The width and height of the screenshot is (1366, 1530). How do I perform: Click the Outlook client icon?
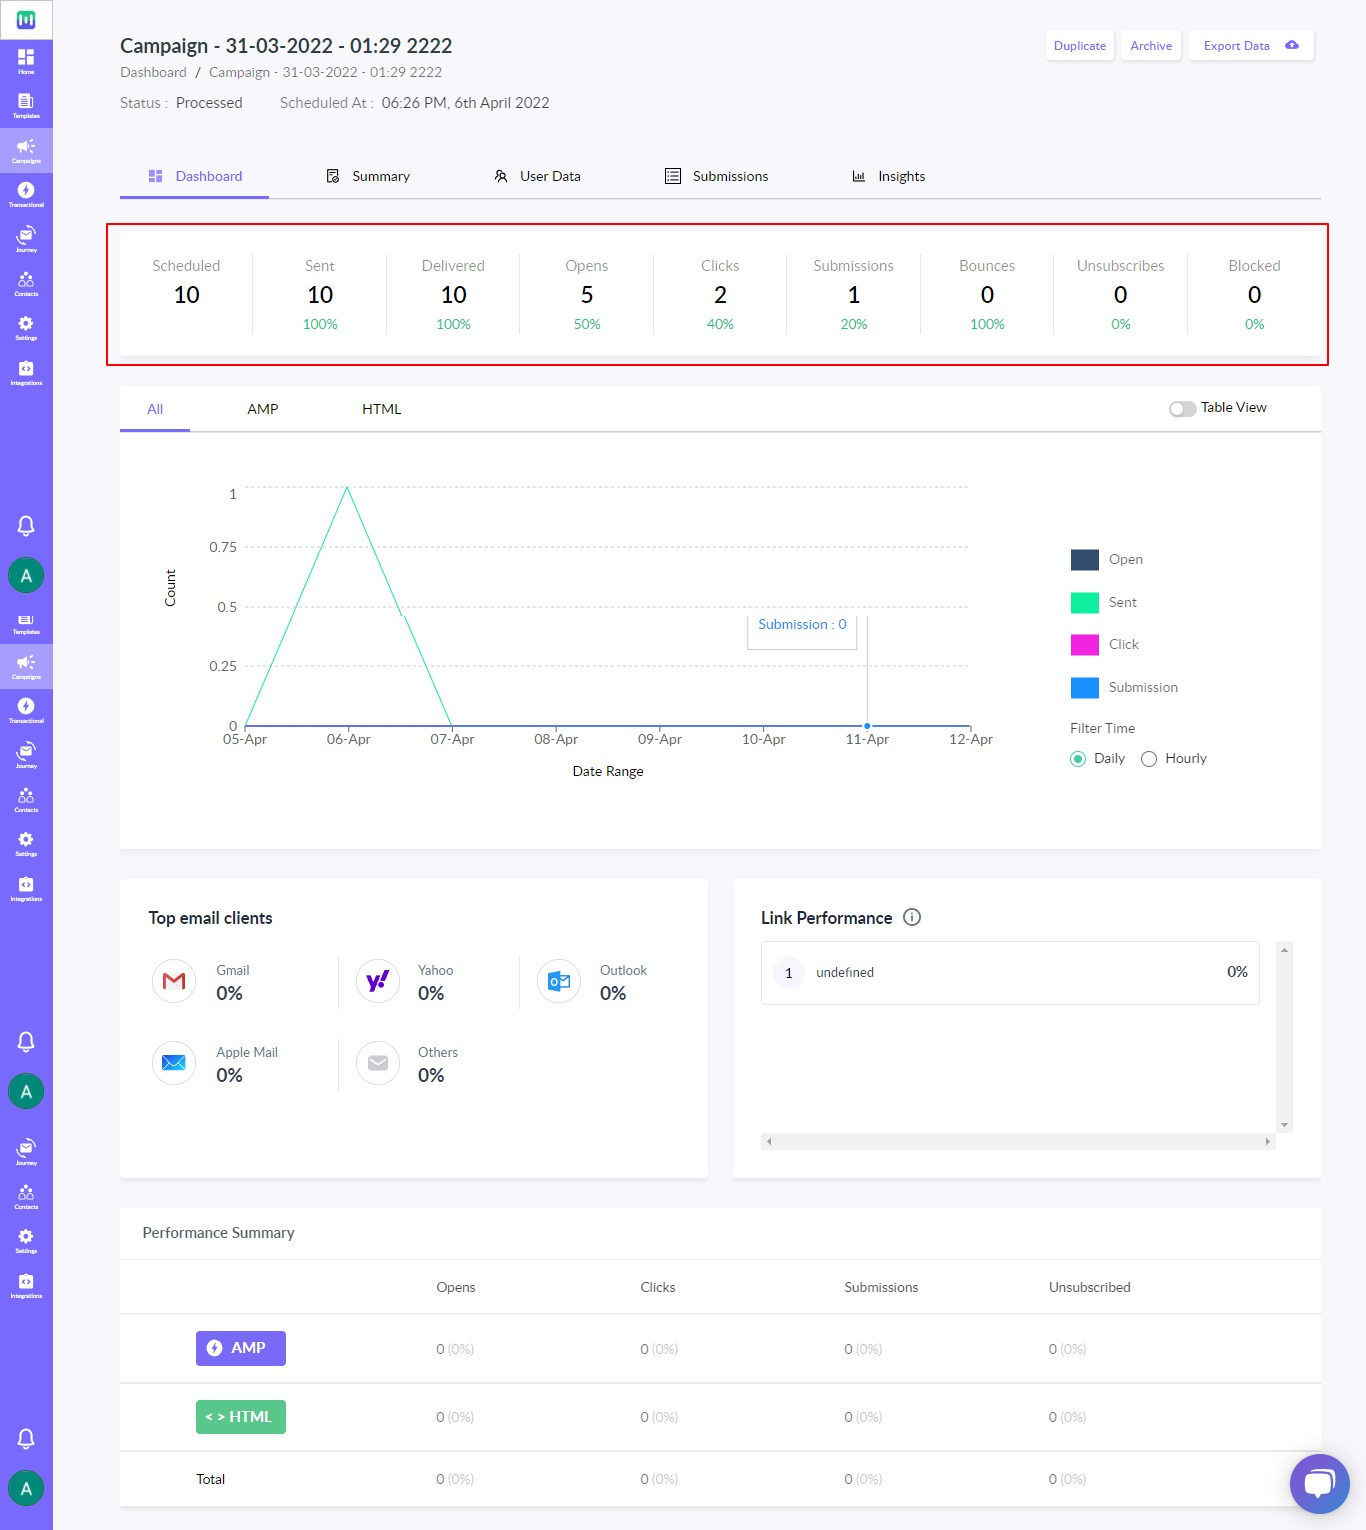[x=559, y=981]
